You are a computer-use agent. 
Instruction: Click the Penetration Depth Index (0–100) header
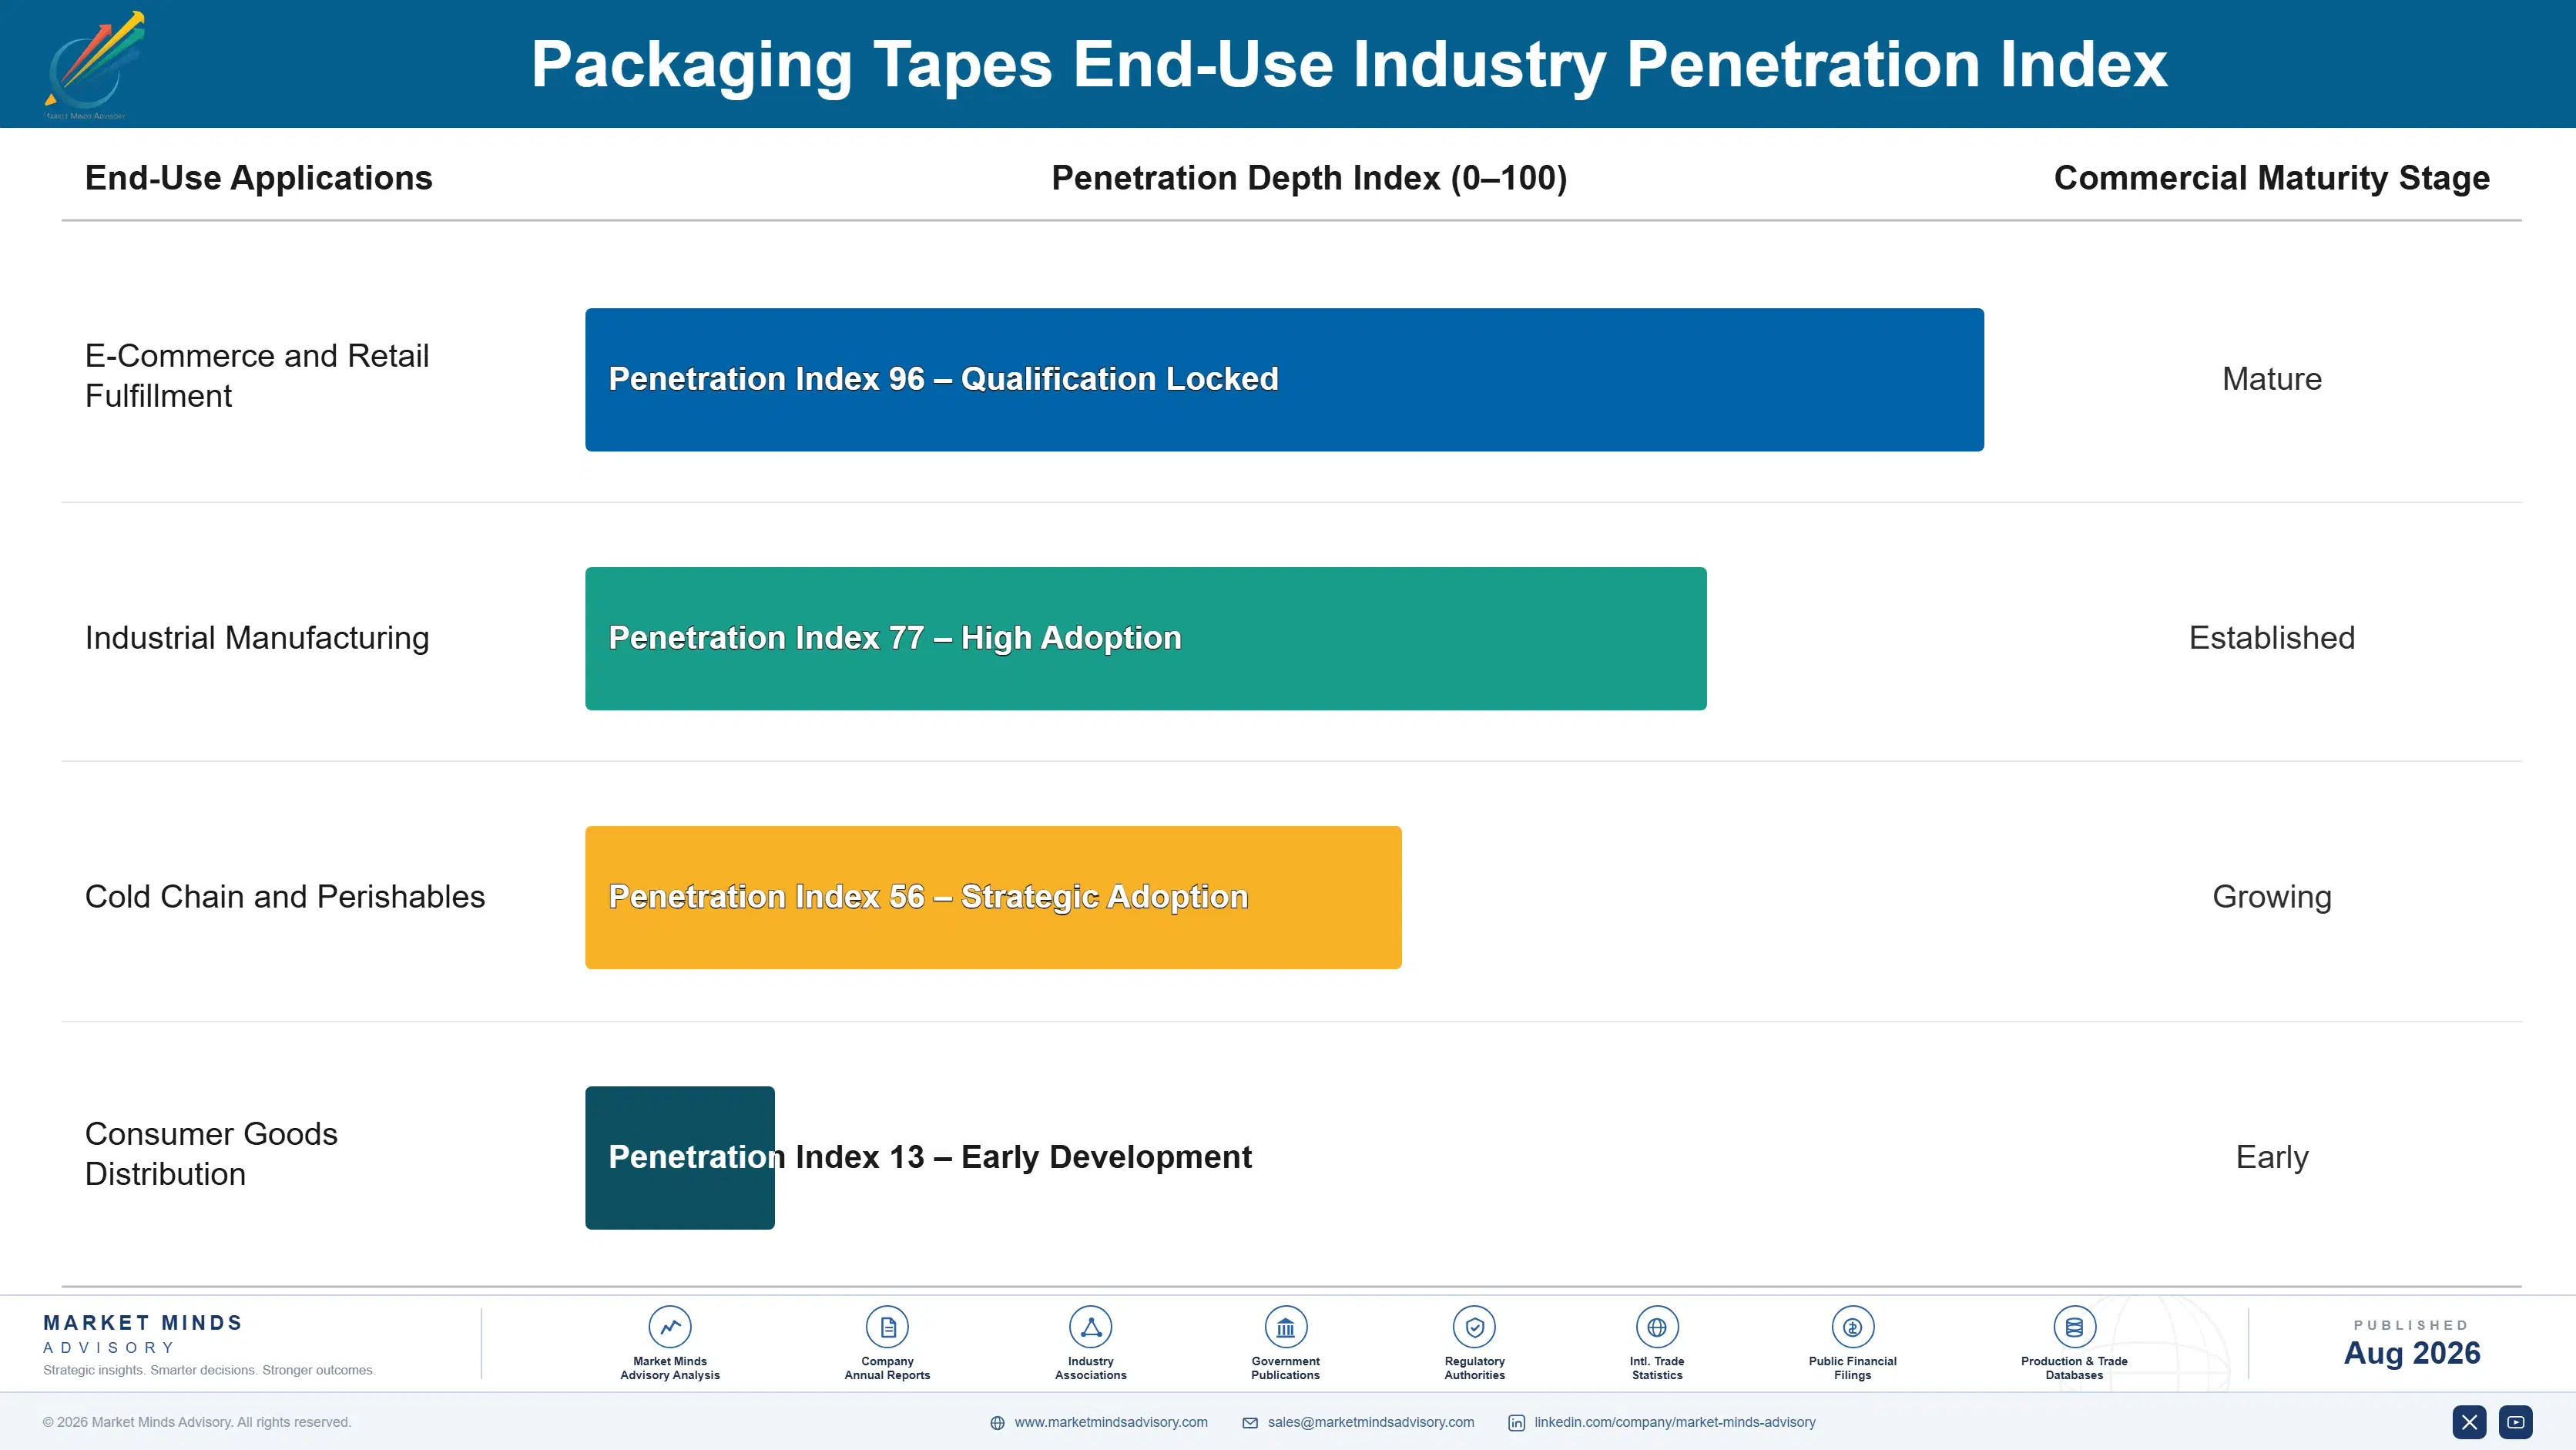point(1309,178)
